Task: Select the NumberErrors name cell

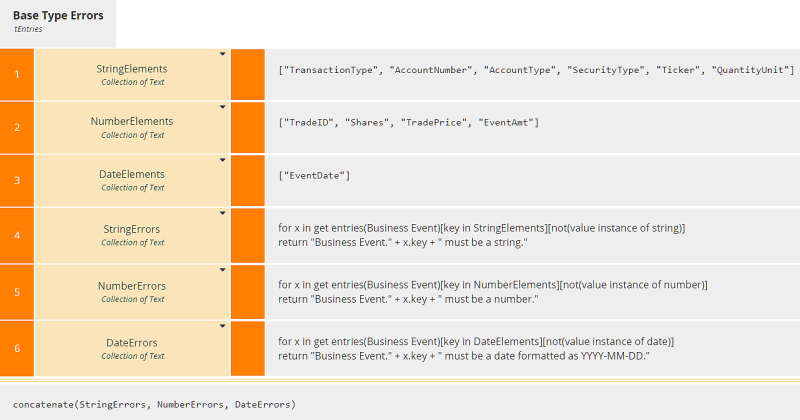Action: tap(132, 292)
